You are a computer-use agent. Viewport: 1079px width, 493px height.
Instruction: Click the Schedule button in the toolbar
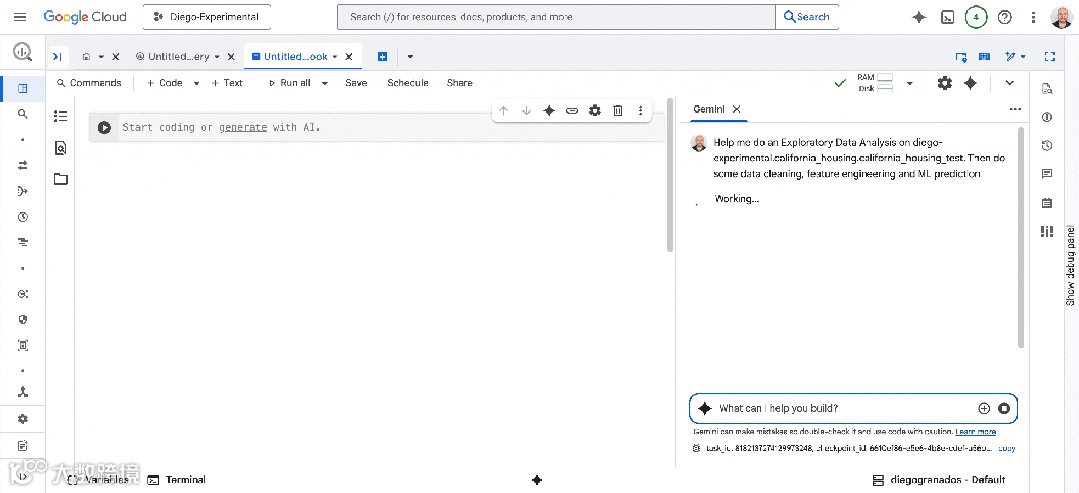[x=407, y=83]
